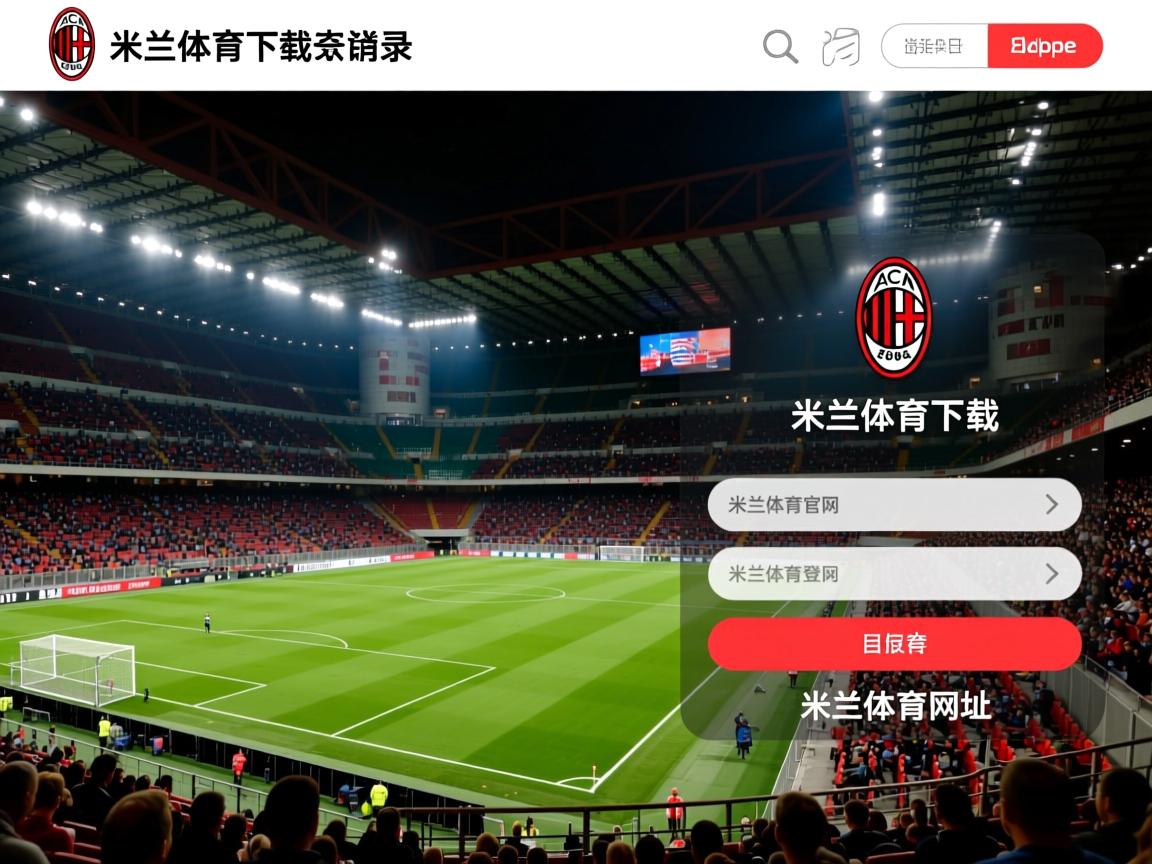1152x864 pixels.
Task: Click the white goal net on pitch
Action: 77,669
